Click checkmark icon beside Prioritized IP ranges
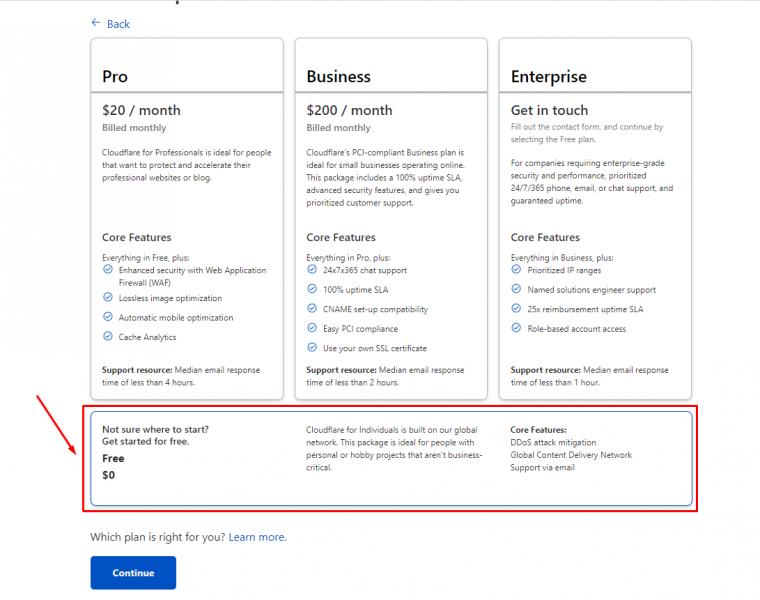The height and width of the screenshot is (600, 760). click(516, 269)
